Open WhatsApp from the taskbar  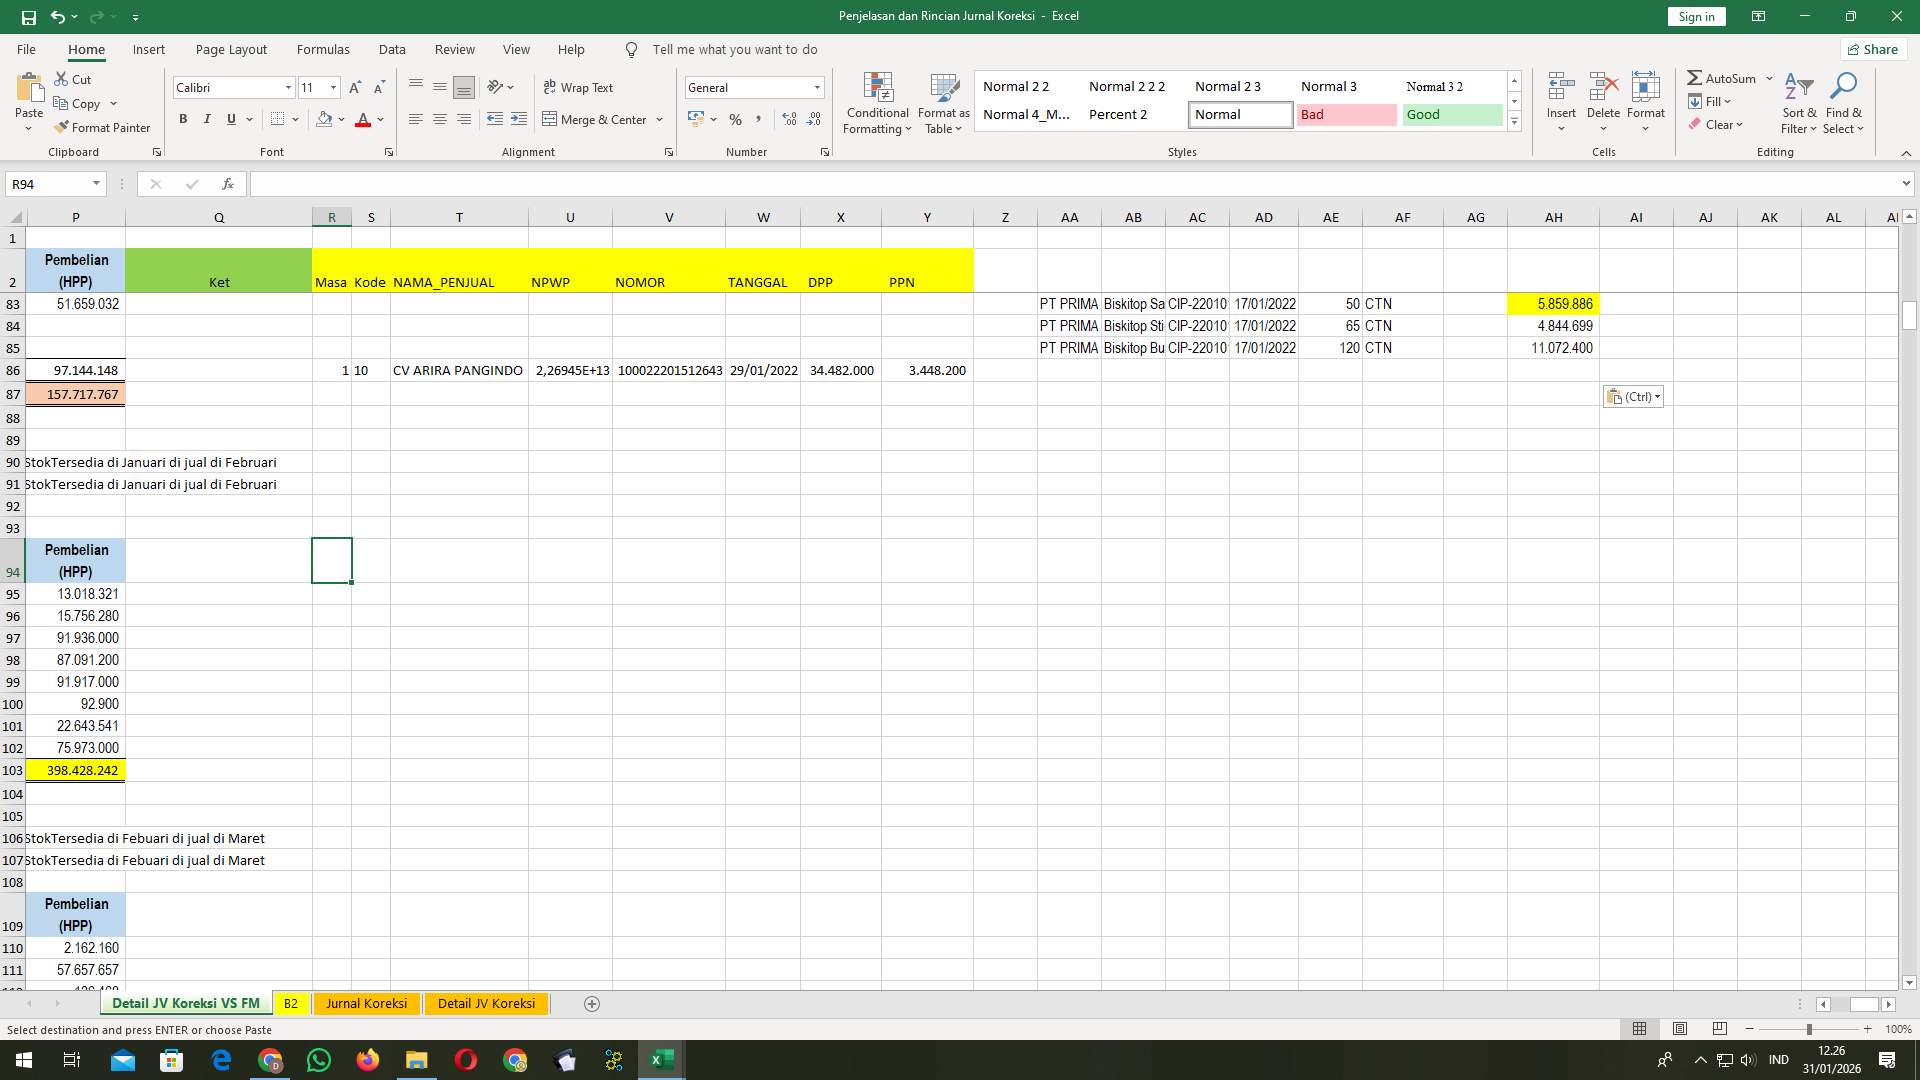(x=319, y=1059)
